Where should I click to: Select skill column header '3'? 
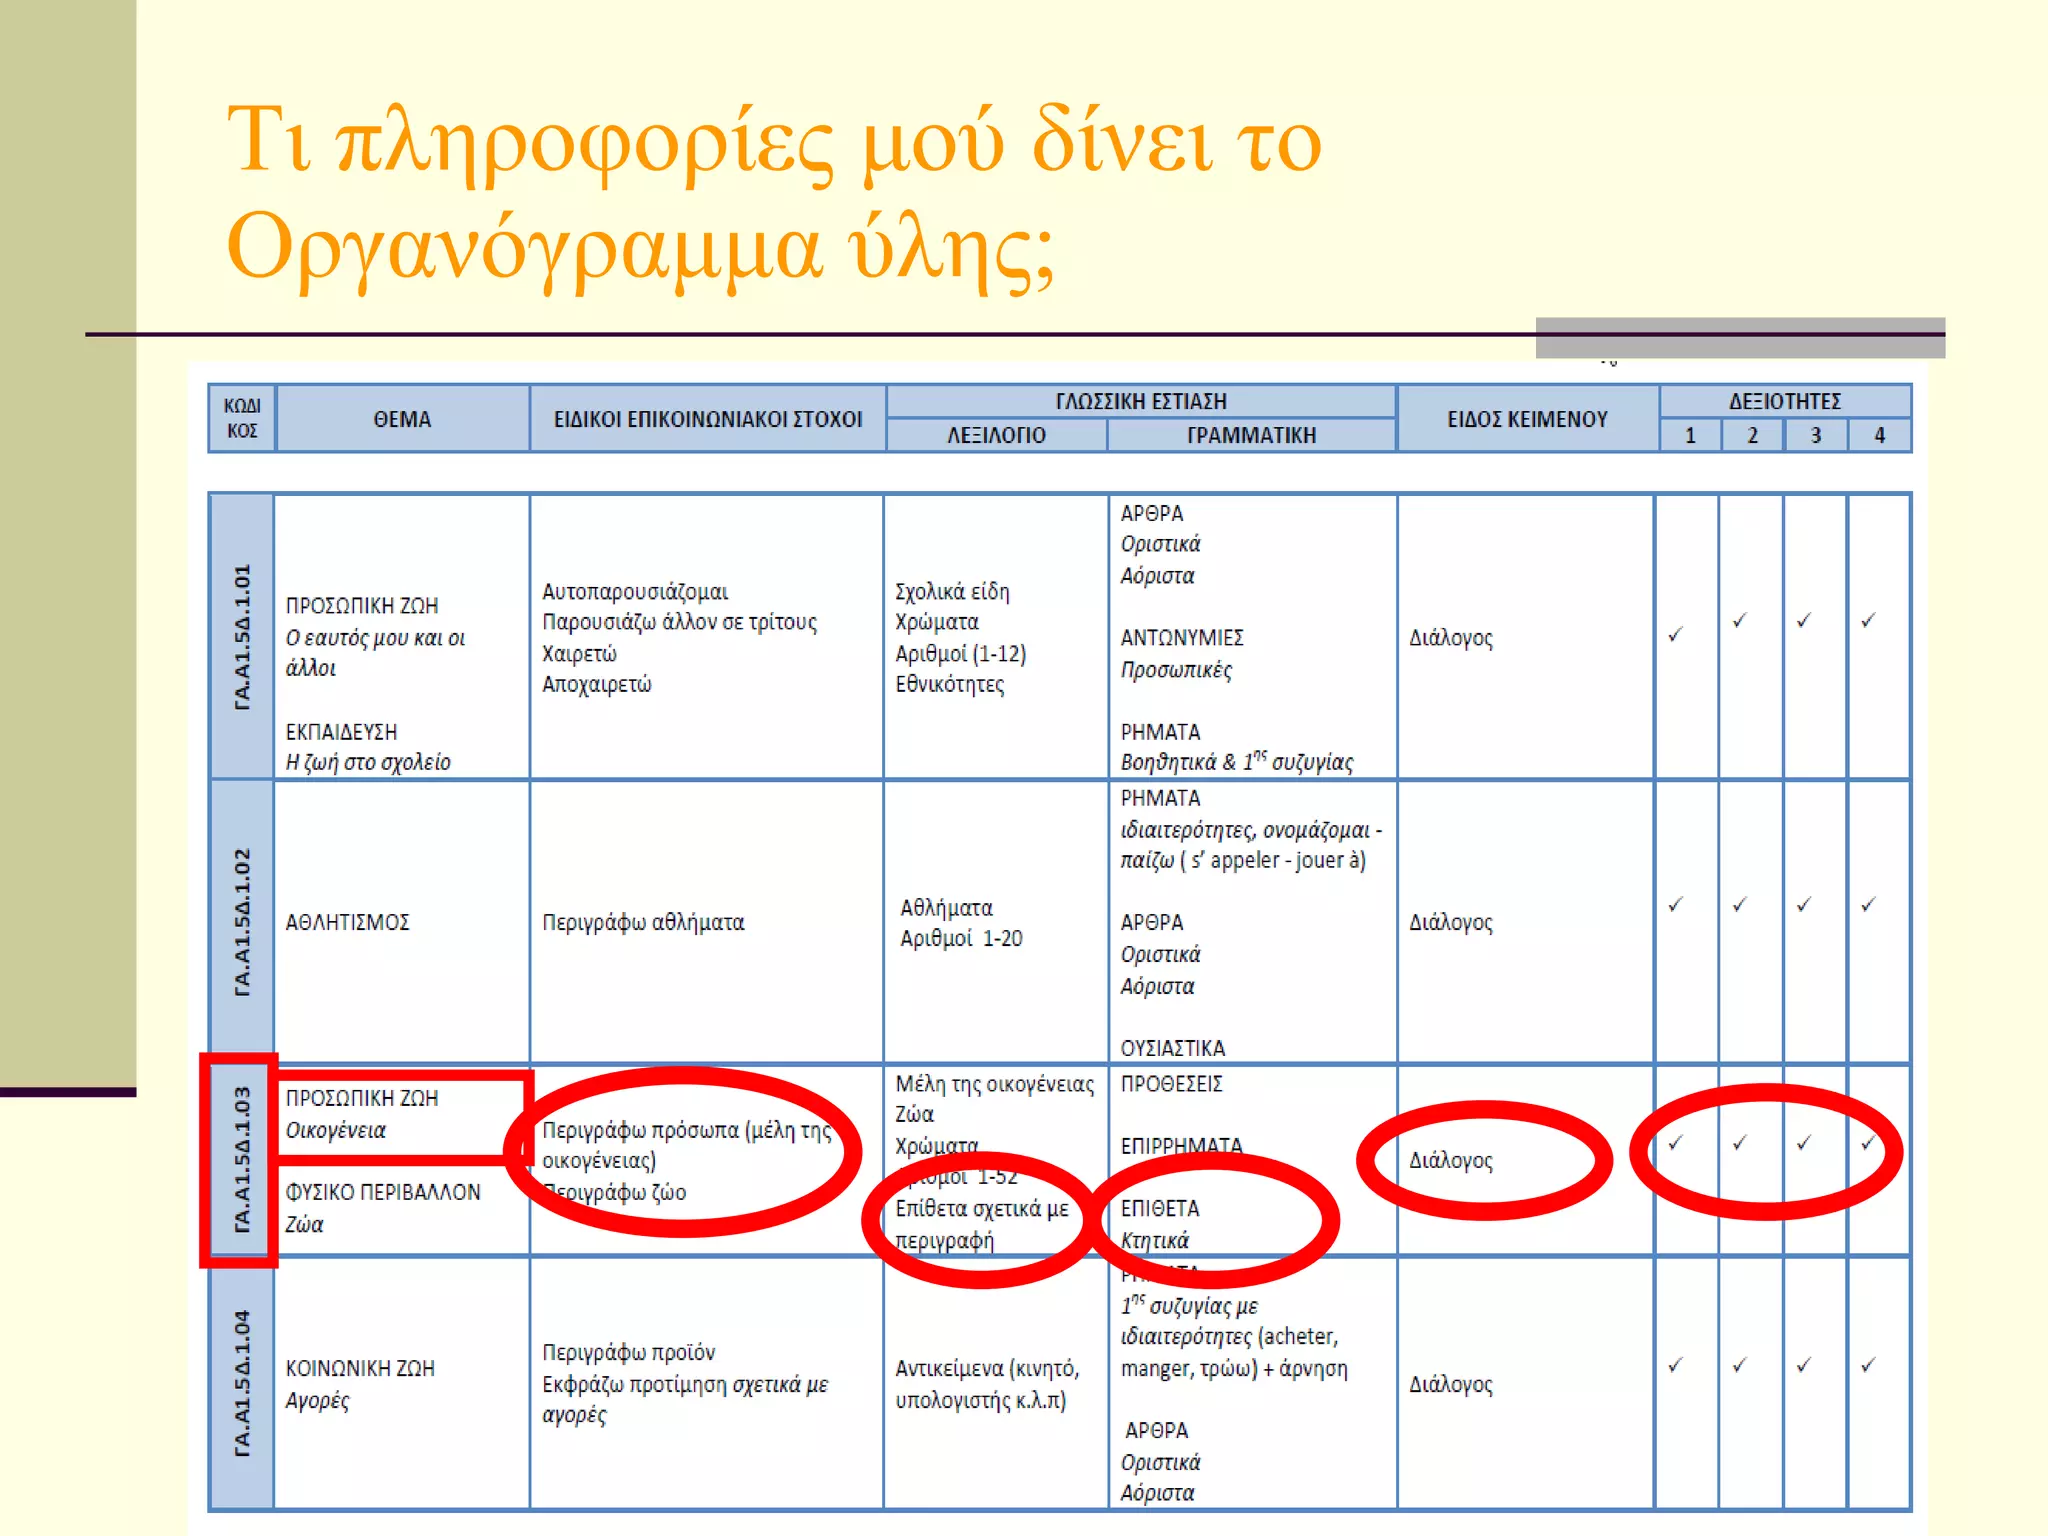[1816, 435]
